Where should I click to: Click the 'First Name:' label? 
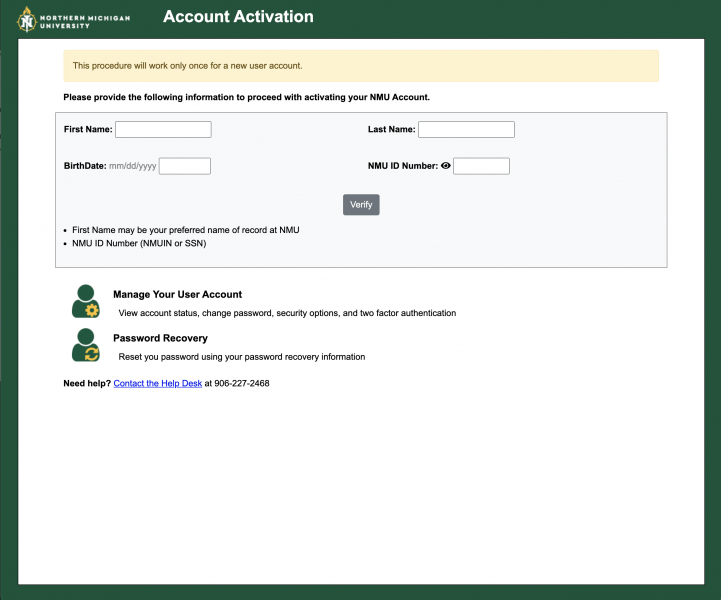tap(88, 130)
